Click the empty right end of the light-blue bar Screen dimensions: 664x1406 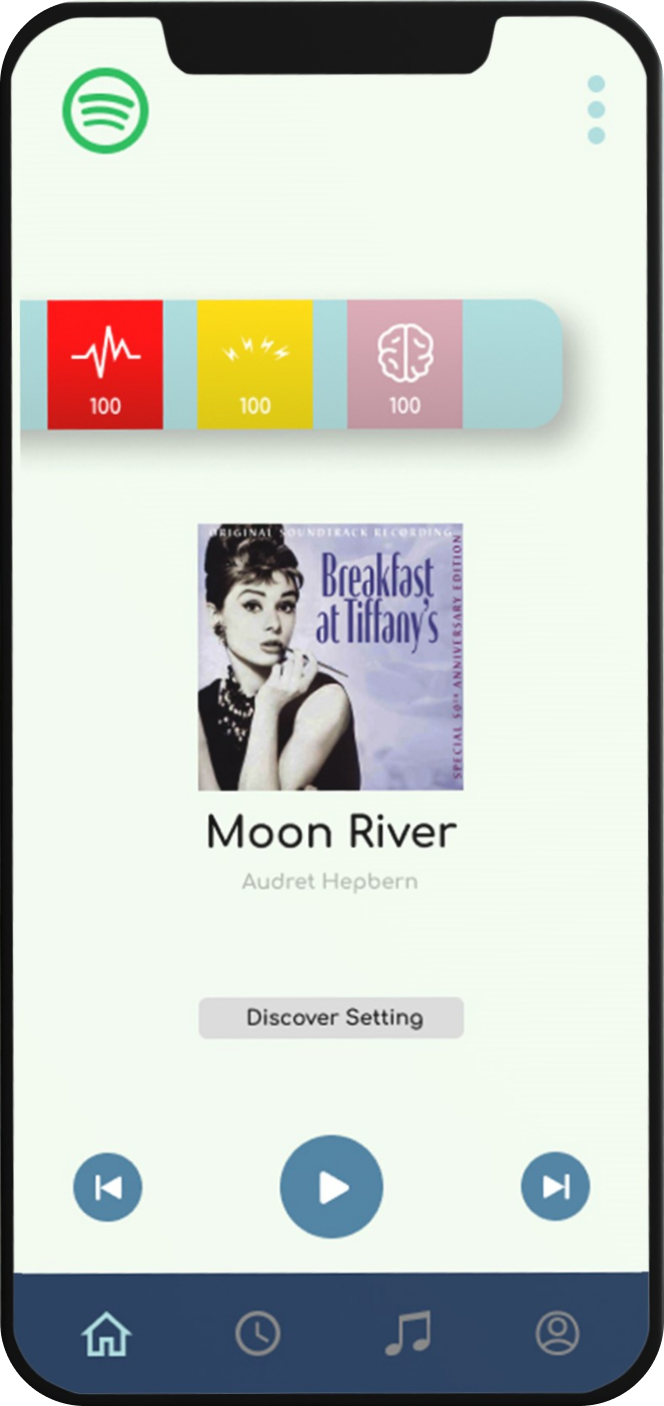512,364
